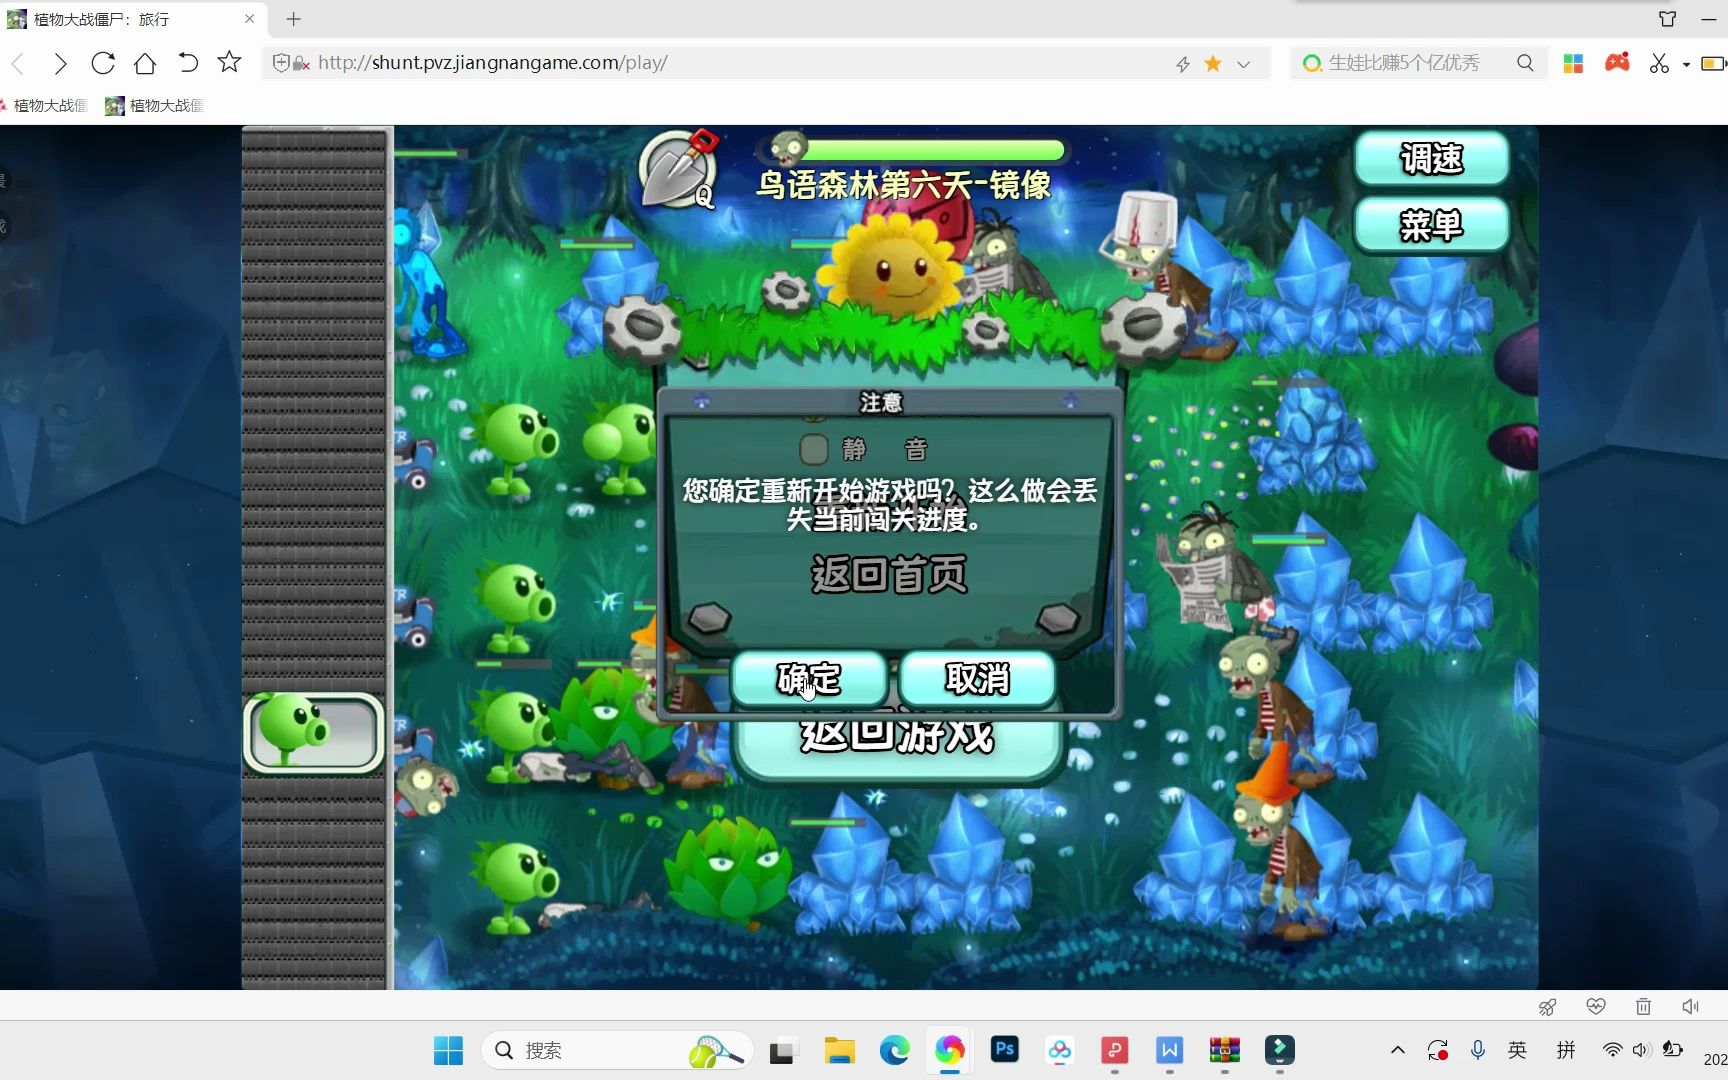Viewport: 1728px width, 1080px height.
Task: Toggle the browser sound speaker icon
Action: coord(1690,1006)
